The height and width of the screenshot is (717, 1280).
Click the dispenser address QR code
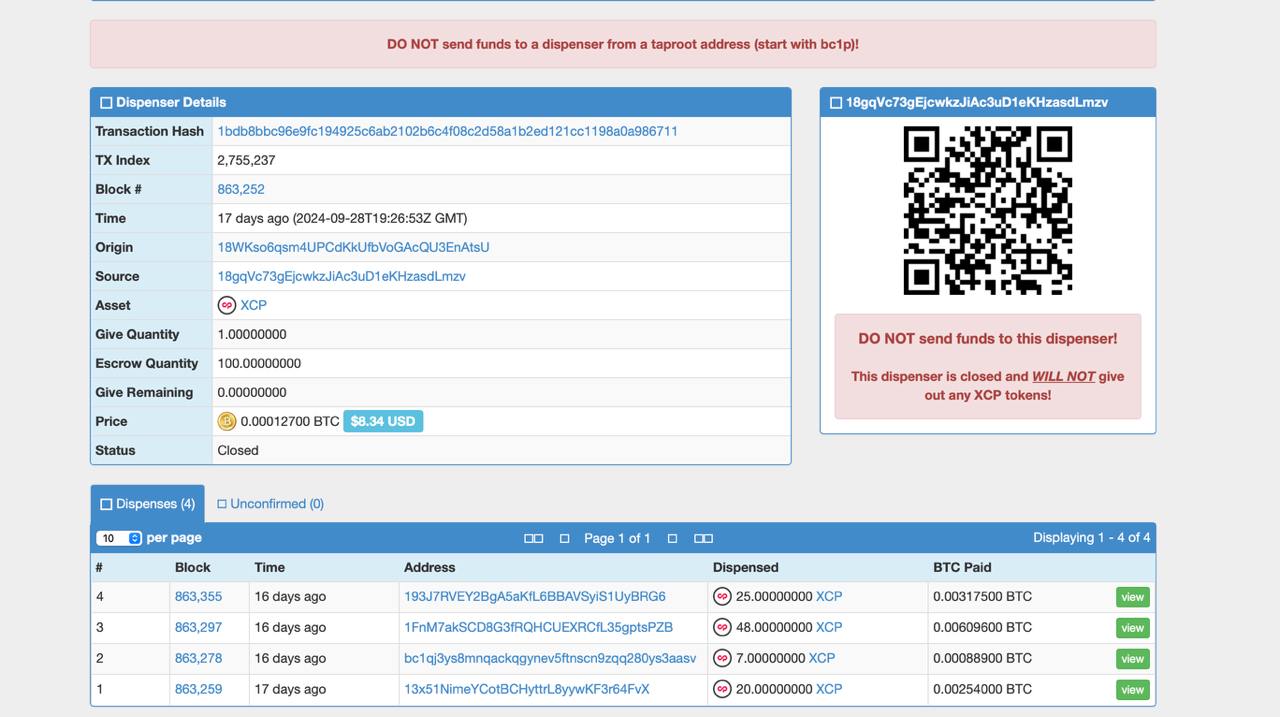coord(988,211)
